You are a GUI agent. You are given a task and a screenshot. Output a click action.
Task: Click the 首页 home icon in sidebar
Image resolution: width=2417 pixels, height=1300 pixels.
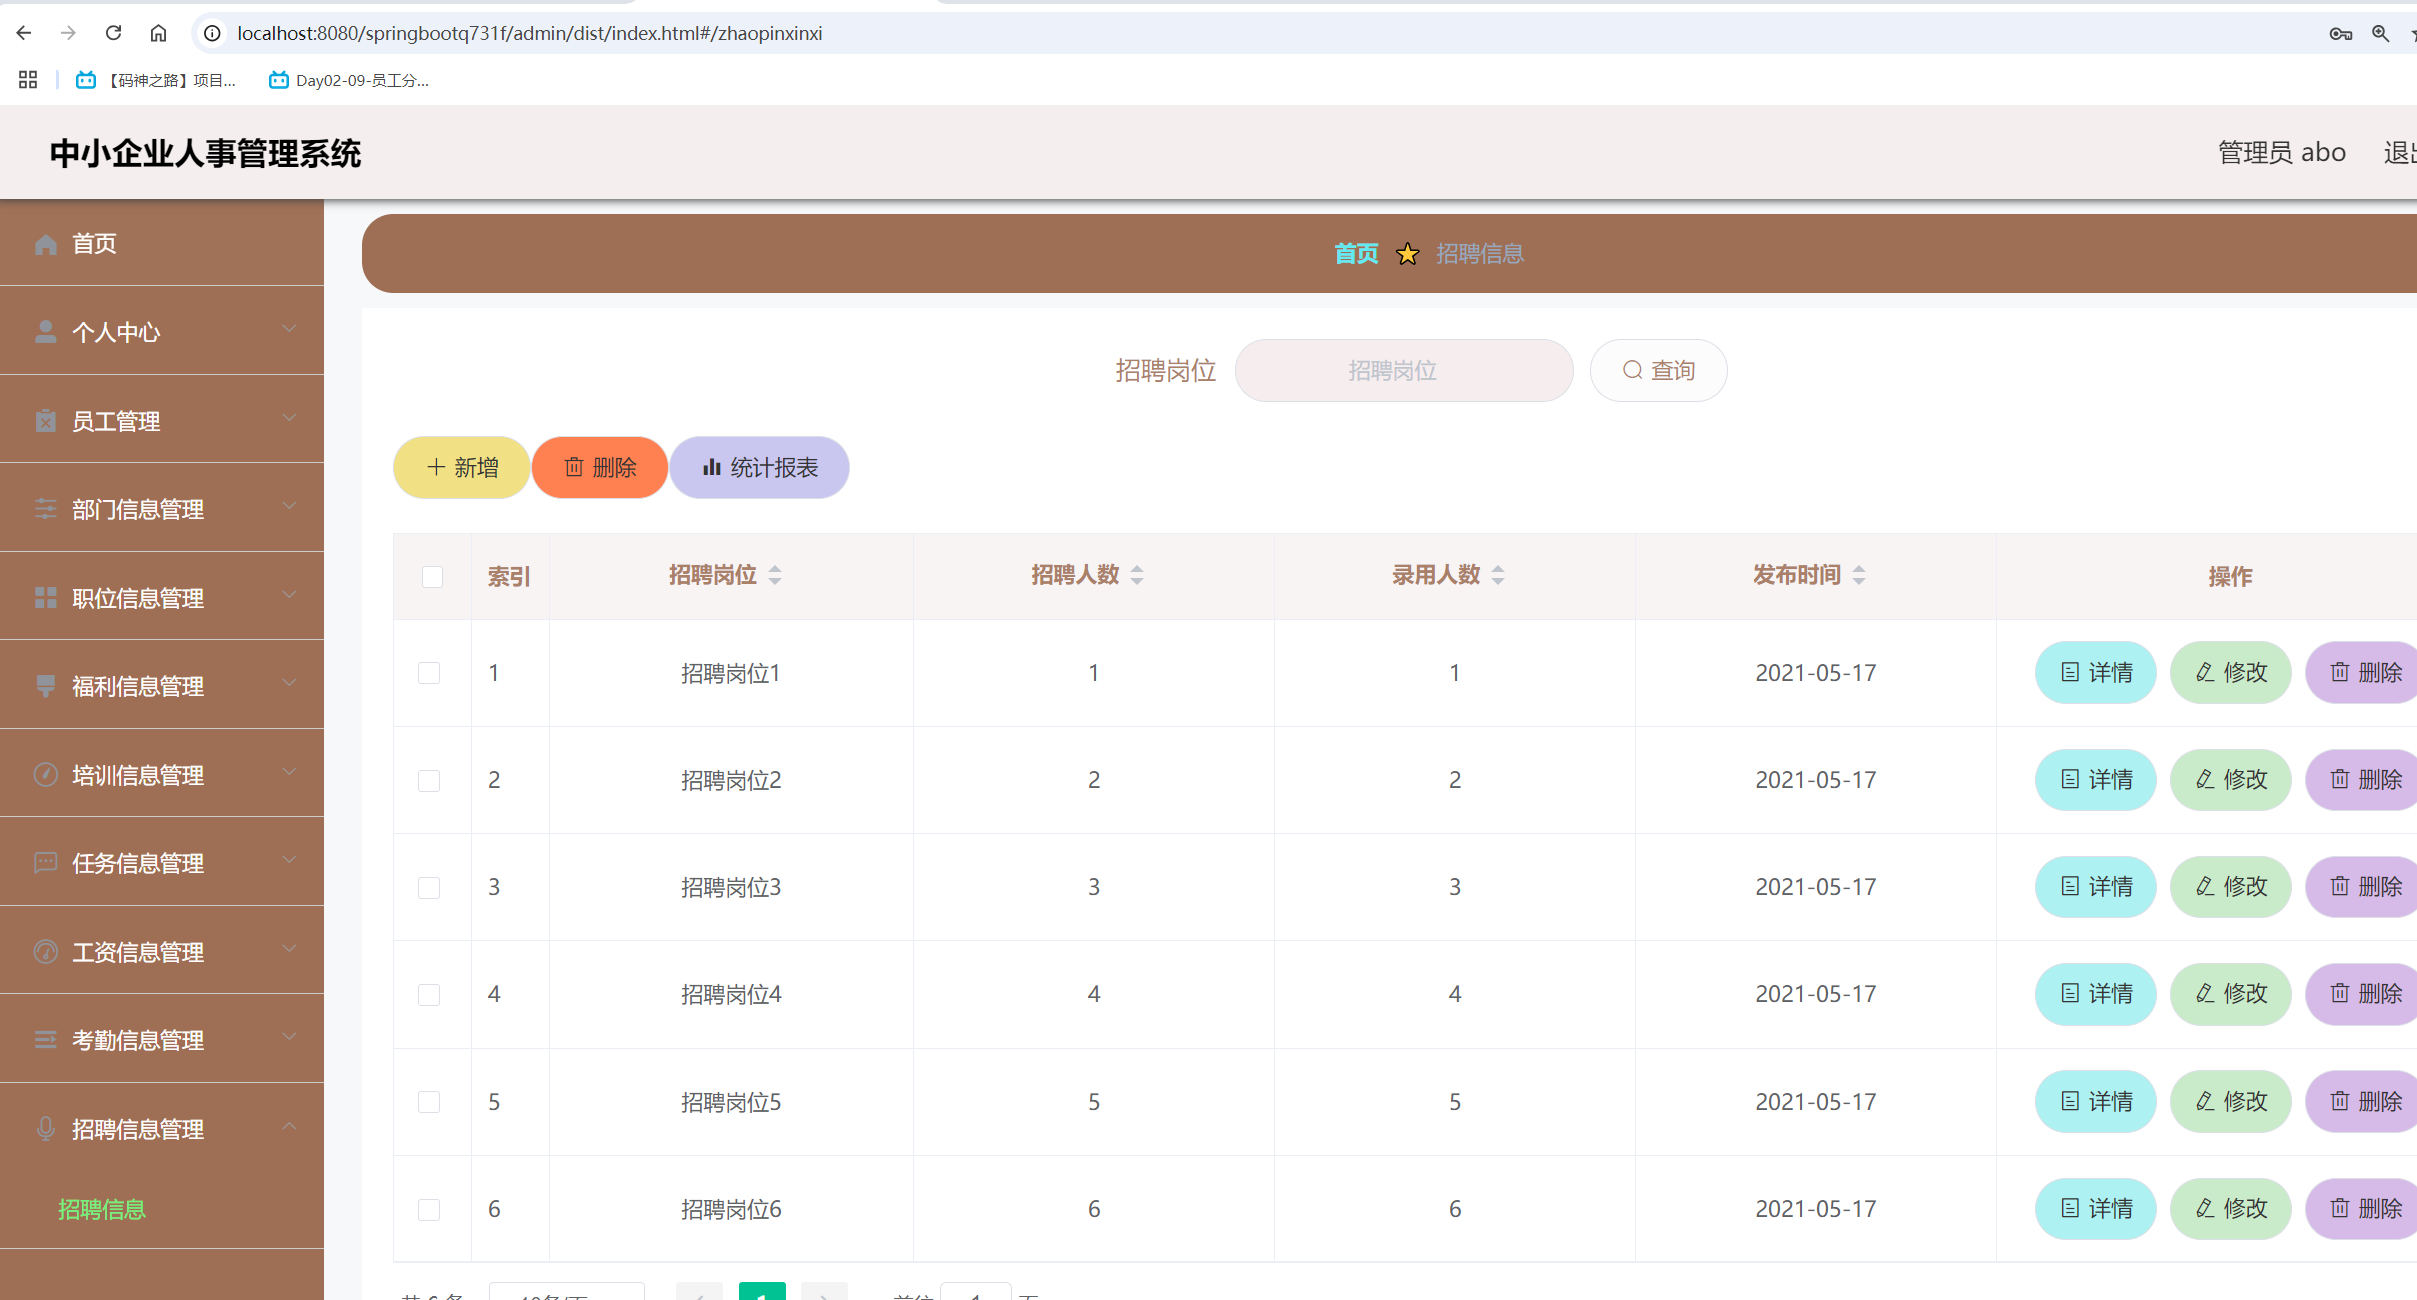click(x=45, y=243)
